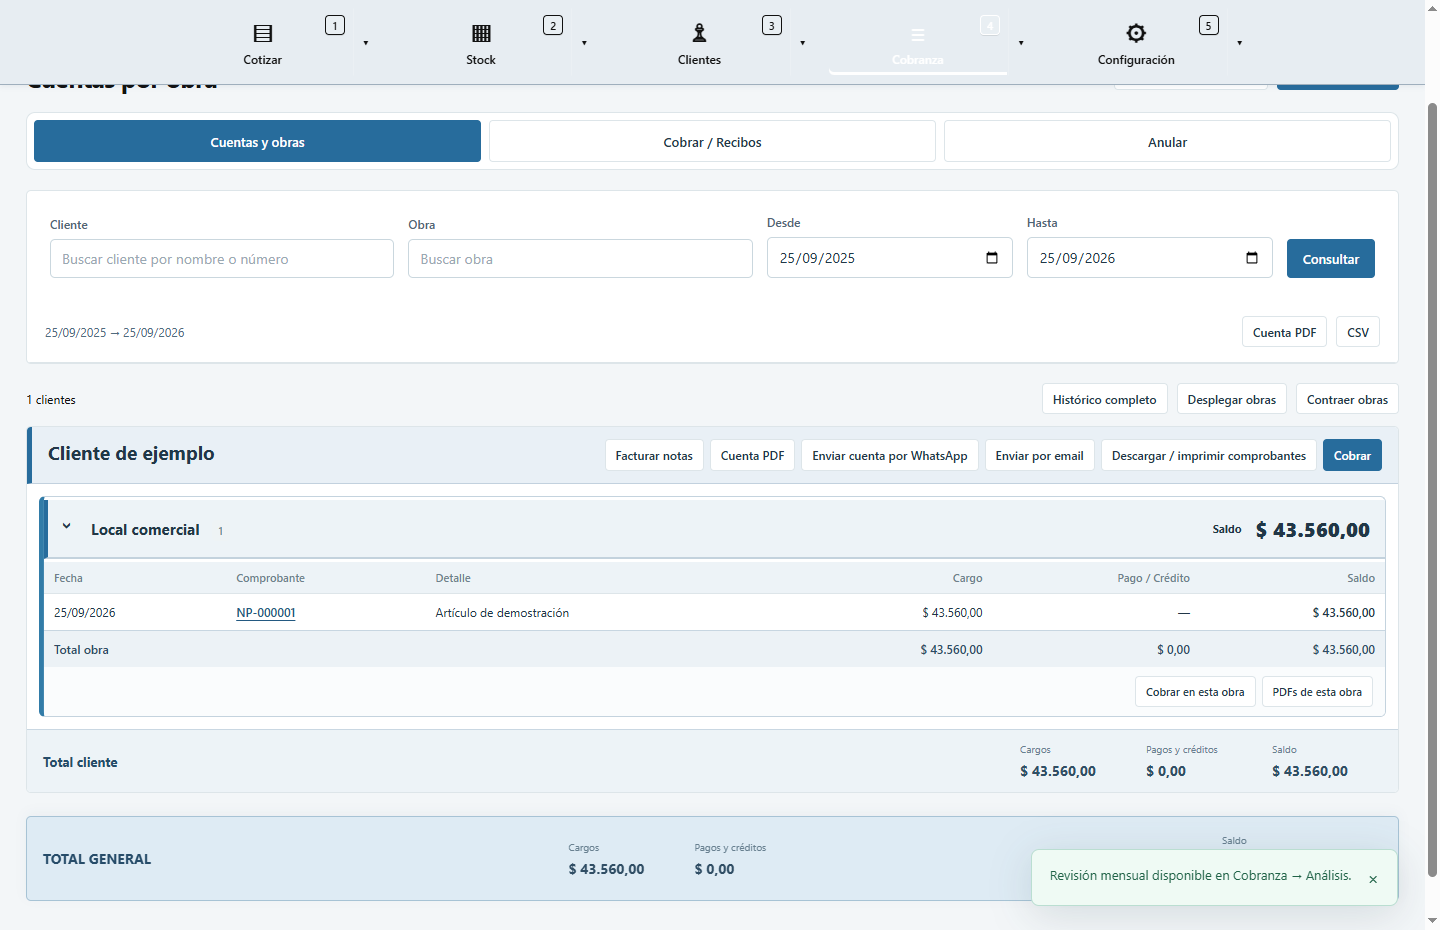Click the "Cliente de ejemplo" heading
Screen dimensions: 1440x930
click(x=131, y=453)
